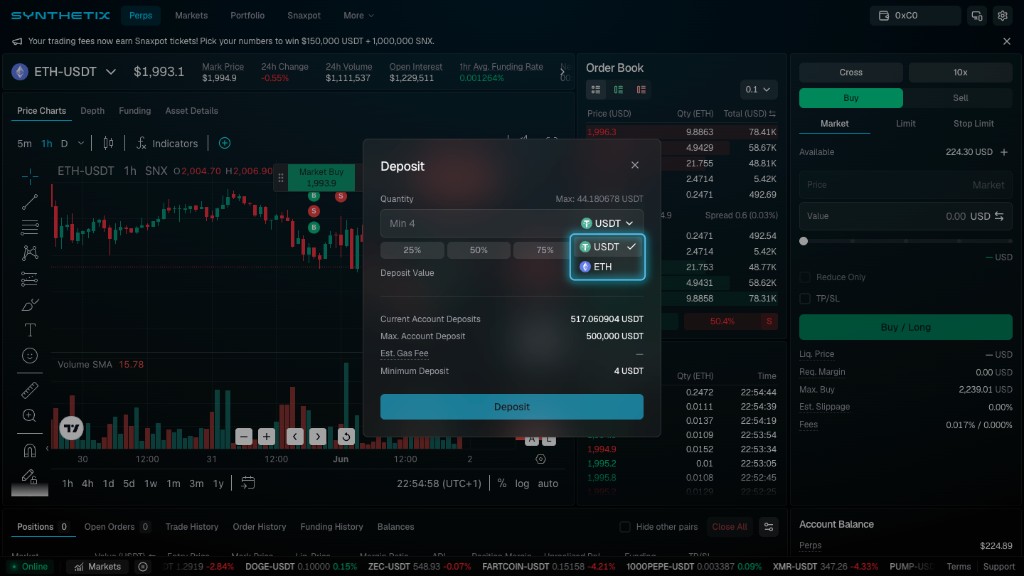Open the forecasting and measurement tools

[29, 279]
